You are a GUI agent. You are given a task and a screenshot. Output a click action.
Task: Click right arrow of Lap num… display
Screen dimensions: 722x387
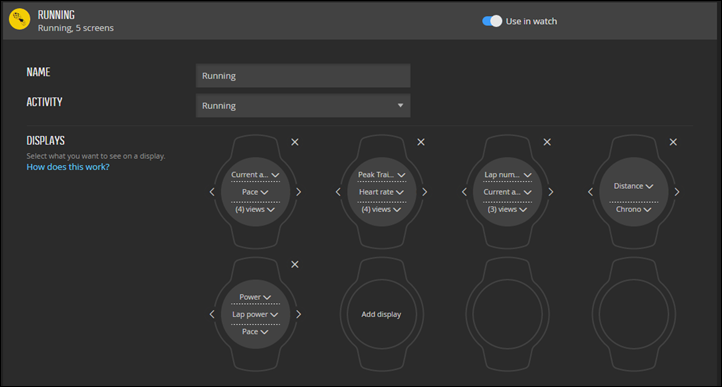point(551,192)
